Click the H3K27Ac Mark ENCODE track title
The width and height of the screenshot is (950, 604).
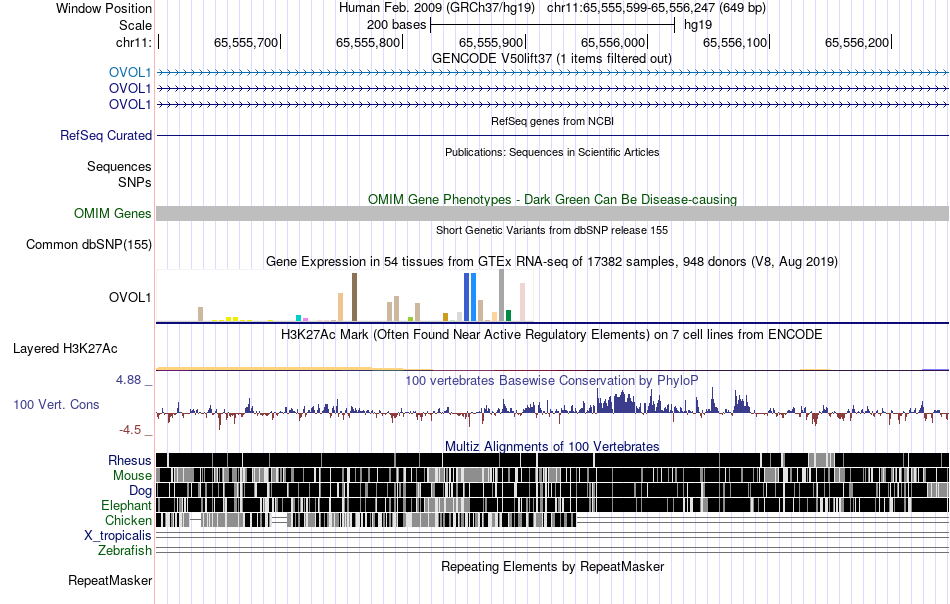click(552, 334)
